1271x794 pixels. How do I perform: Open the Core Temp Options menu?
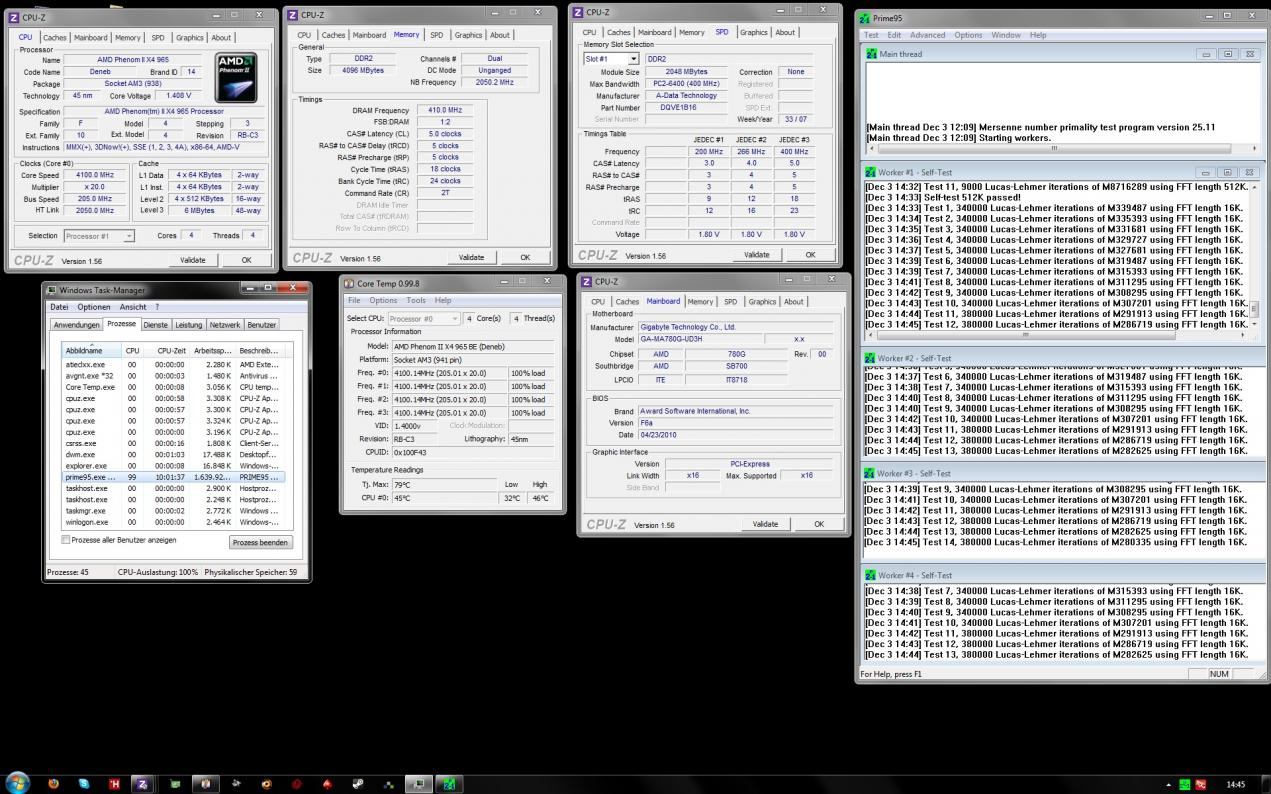[383, 300]
